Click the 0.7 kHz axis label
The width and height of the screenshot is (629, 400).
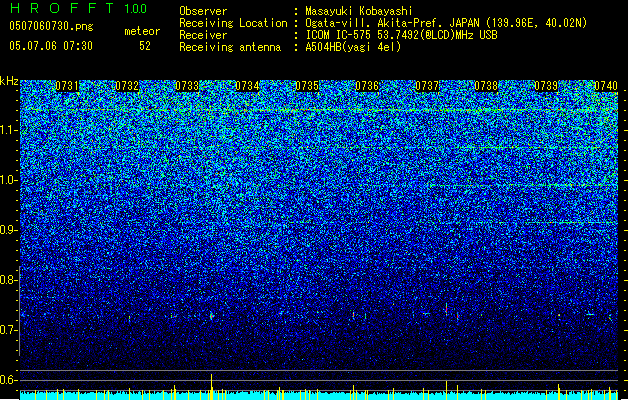coord(8,330)
